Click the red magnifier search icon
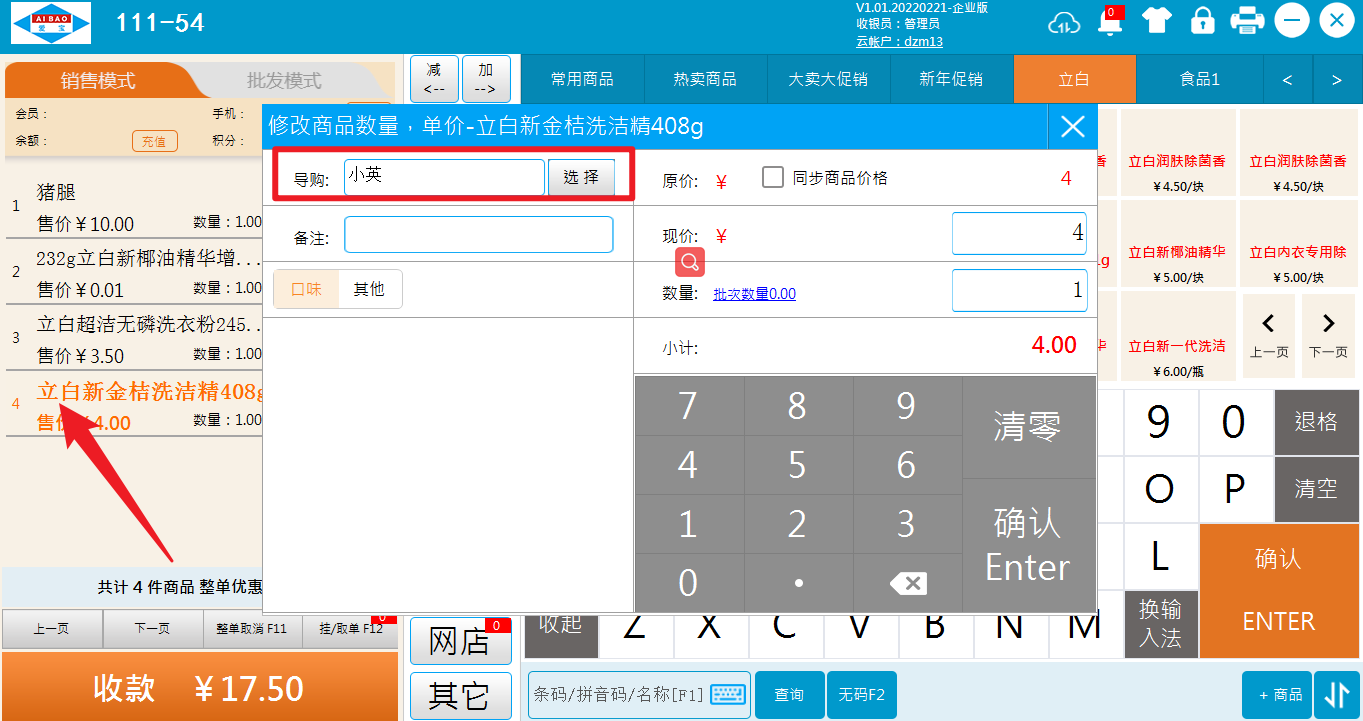 pos(690,262)
